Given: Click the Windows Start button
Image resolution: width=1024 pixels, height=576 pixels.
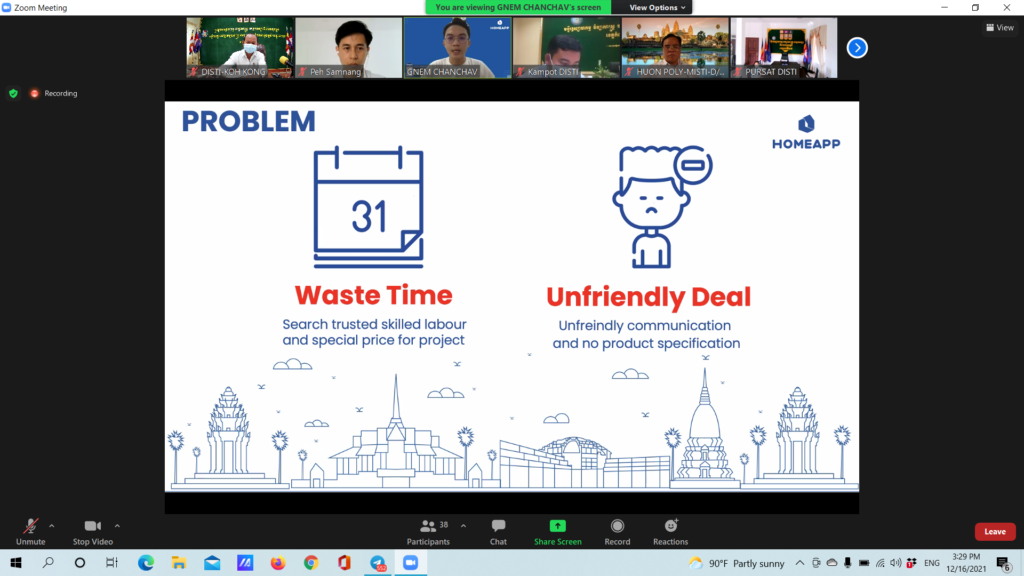Looking at the screenshot, I should (15, 563).
